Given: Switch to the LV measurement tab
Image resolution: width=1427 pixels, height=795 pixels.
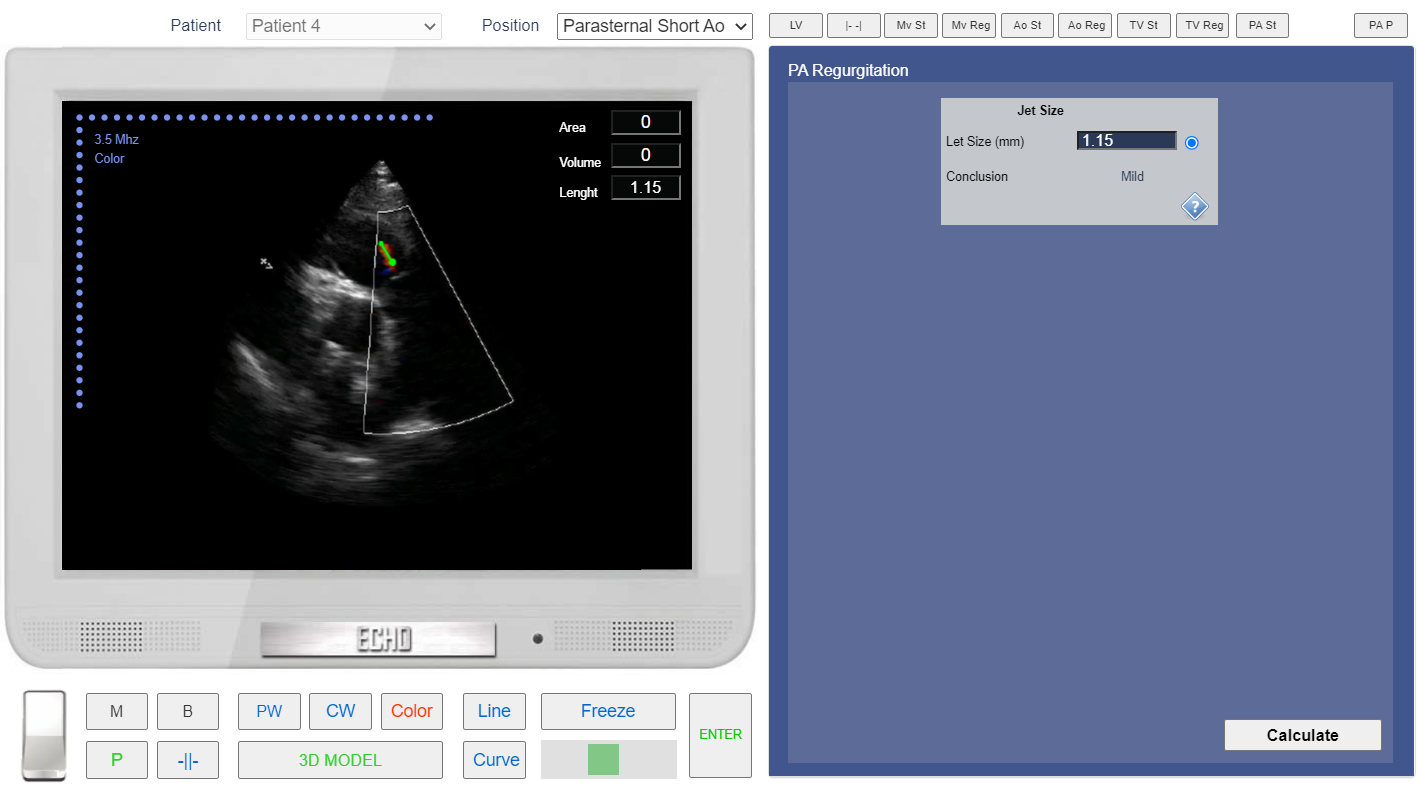Looking at the screenshot, I should click(796, 26).
